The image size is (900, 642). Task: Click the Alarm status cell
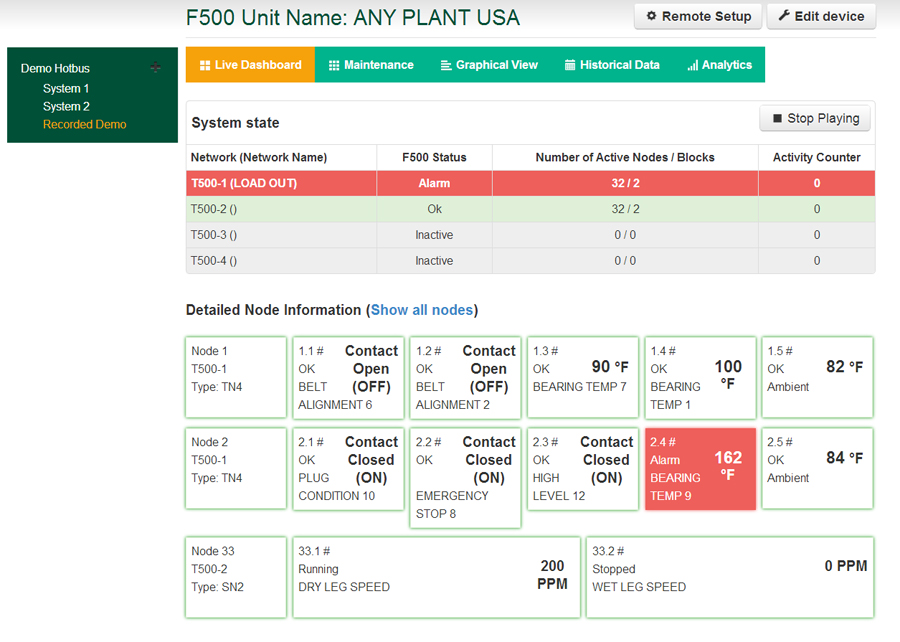point(435,184)
